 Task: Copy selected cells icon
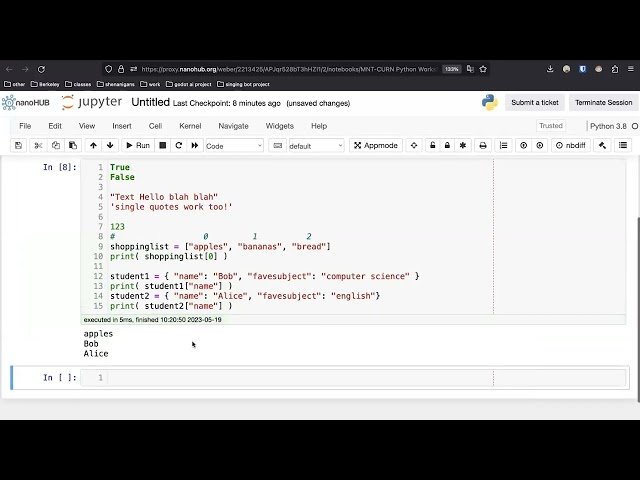(56, 145)
